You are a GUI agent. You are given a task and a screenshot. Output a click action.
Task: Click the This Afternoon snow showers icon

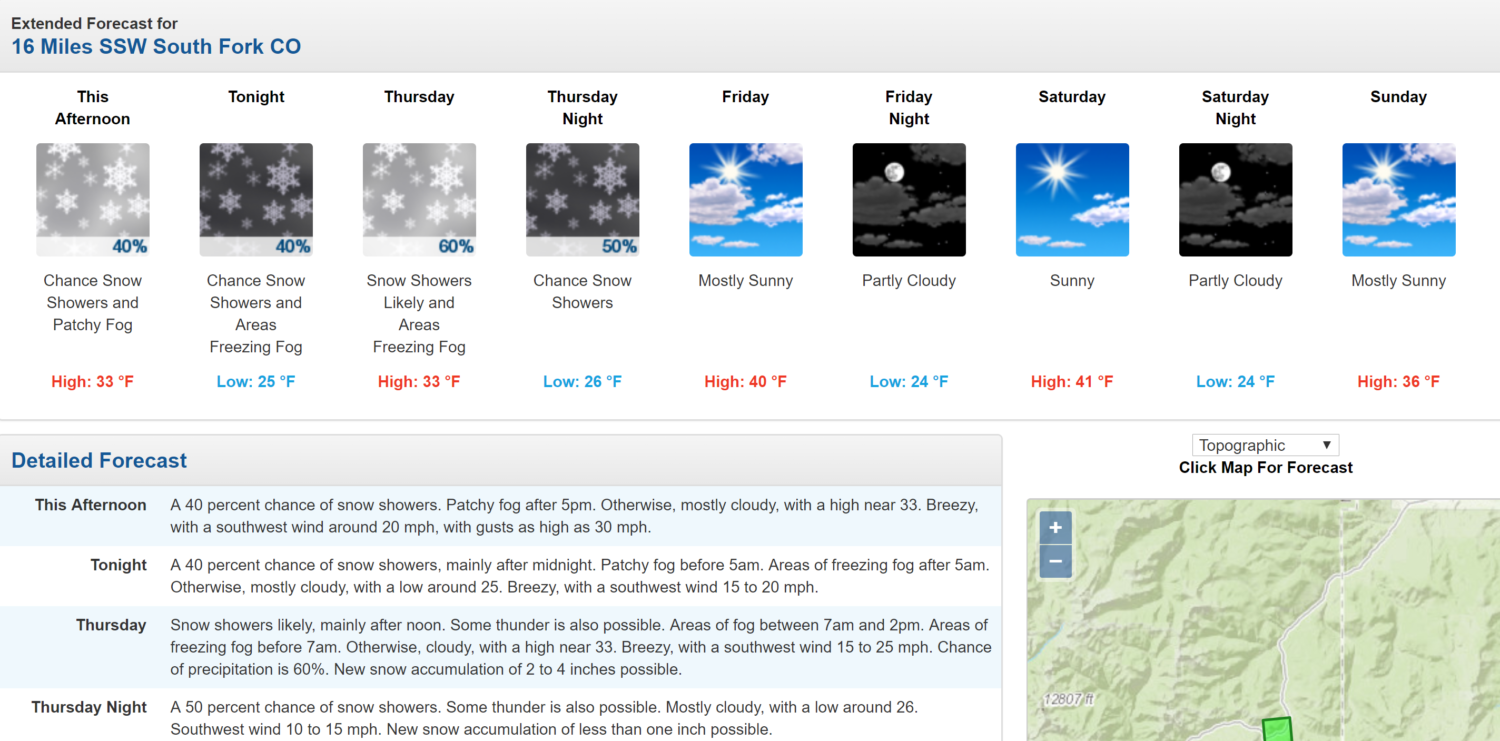pyautogui.click(x=93, y=200)
